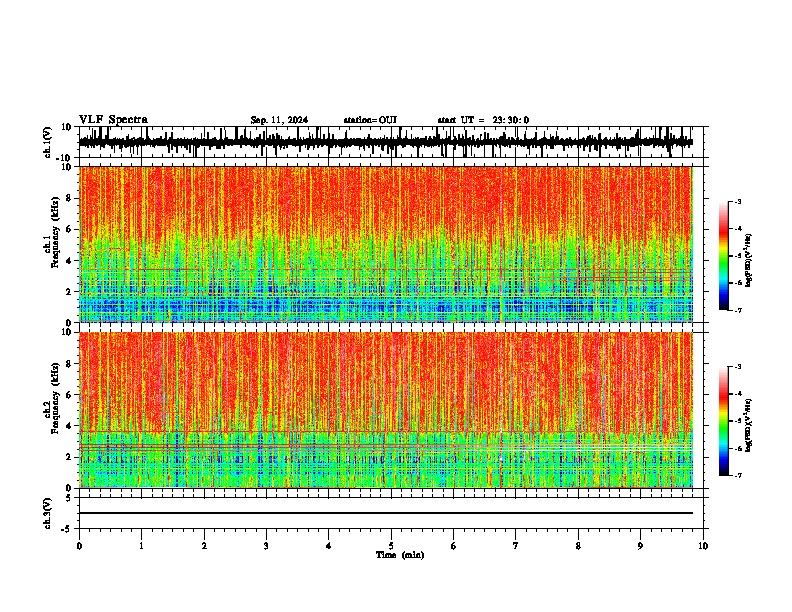792x612 pixels.
Task: Click the ch.1 spectrogram panel
Action: click(386, 244)
